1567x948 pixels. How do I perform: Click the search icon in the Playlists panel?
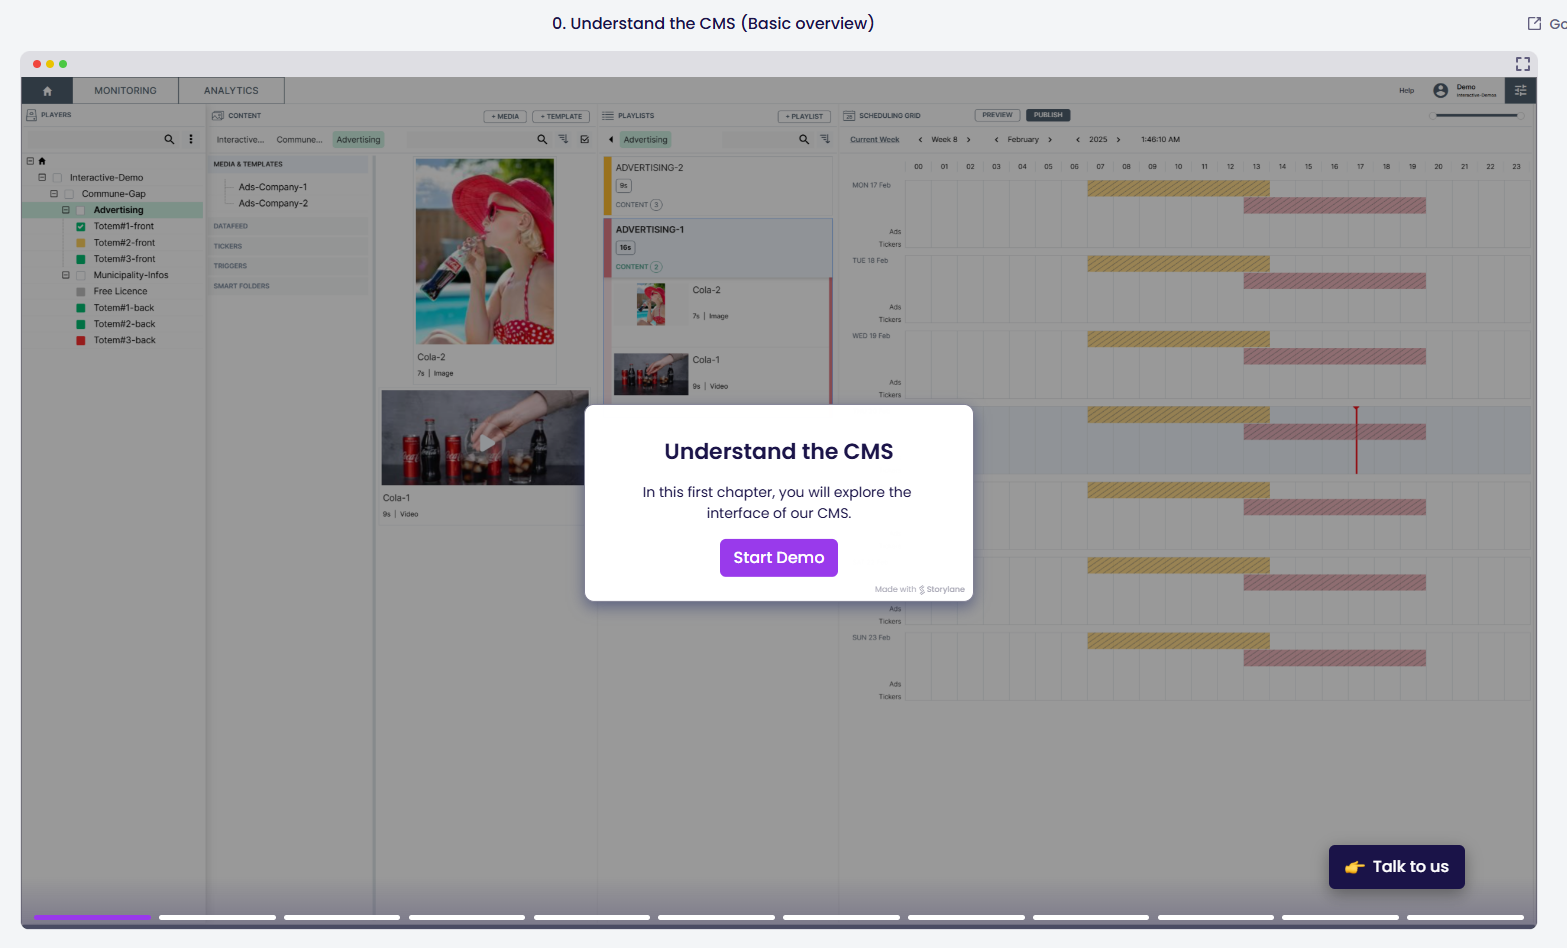tap(804, 140)
